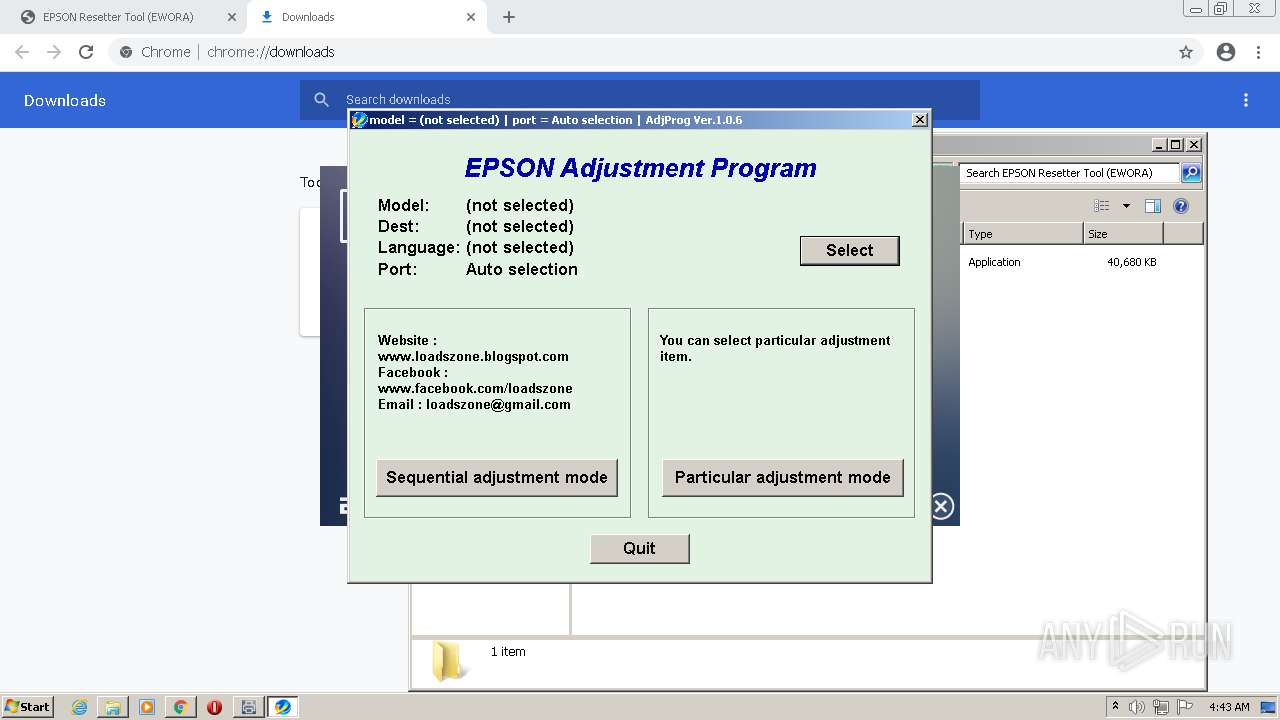Image resolution: width=1280 pixels, height=720 pixels.
Task: Click the network tray icon
Action: (1161, 707)
